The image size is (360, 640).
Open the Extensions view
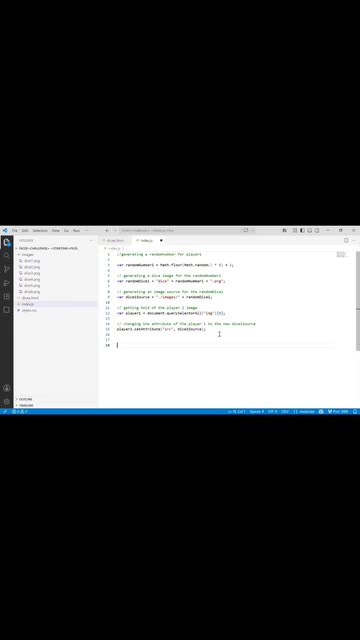pos(7,296)
